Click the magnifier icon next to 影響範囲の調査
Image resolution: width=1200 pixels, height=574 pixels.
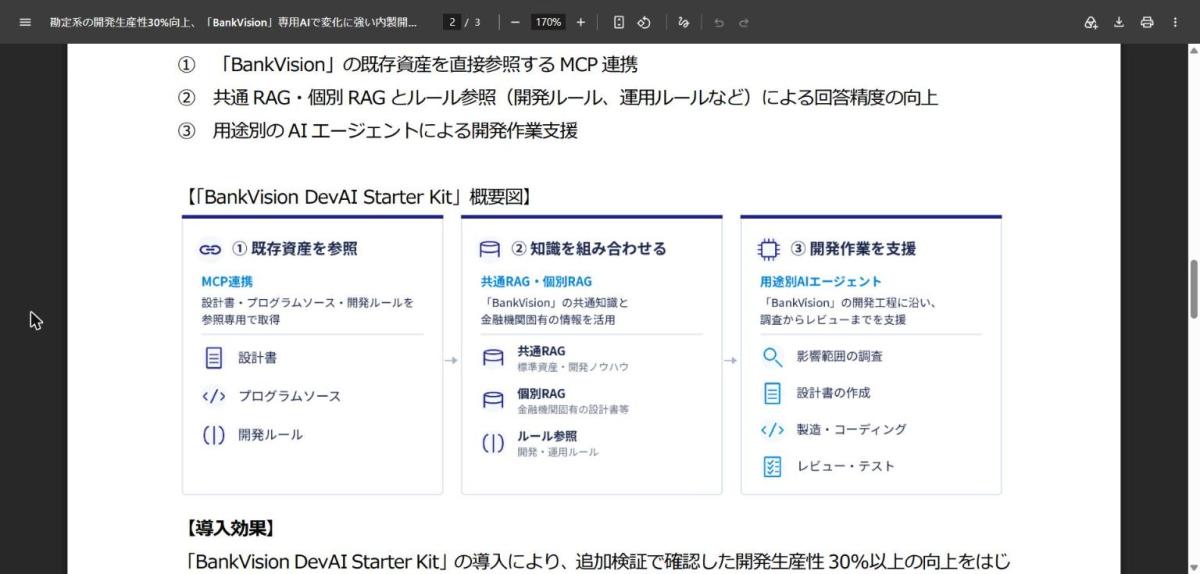click(x=772, y=357)
